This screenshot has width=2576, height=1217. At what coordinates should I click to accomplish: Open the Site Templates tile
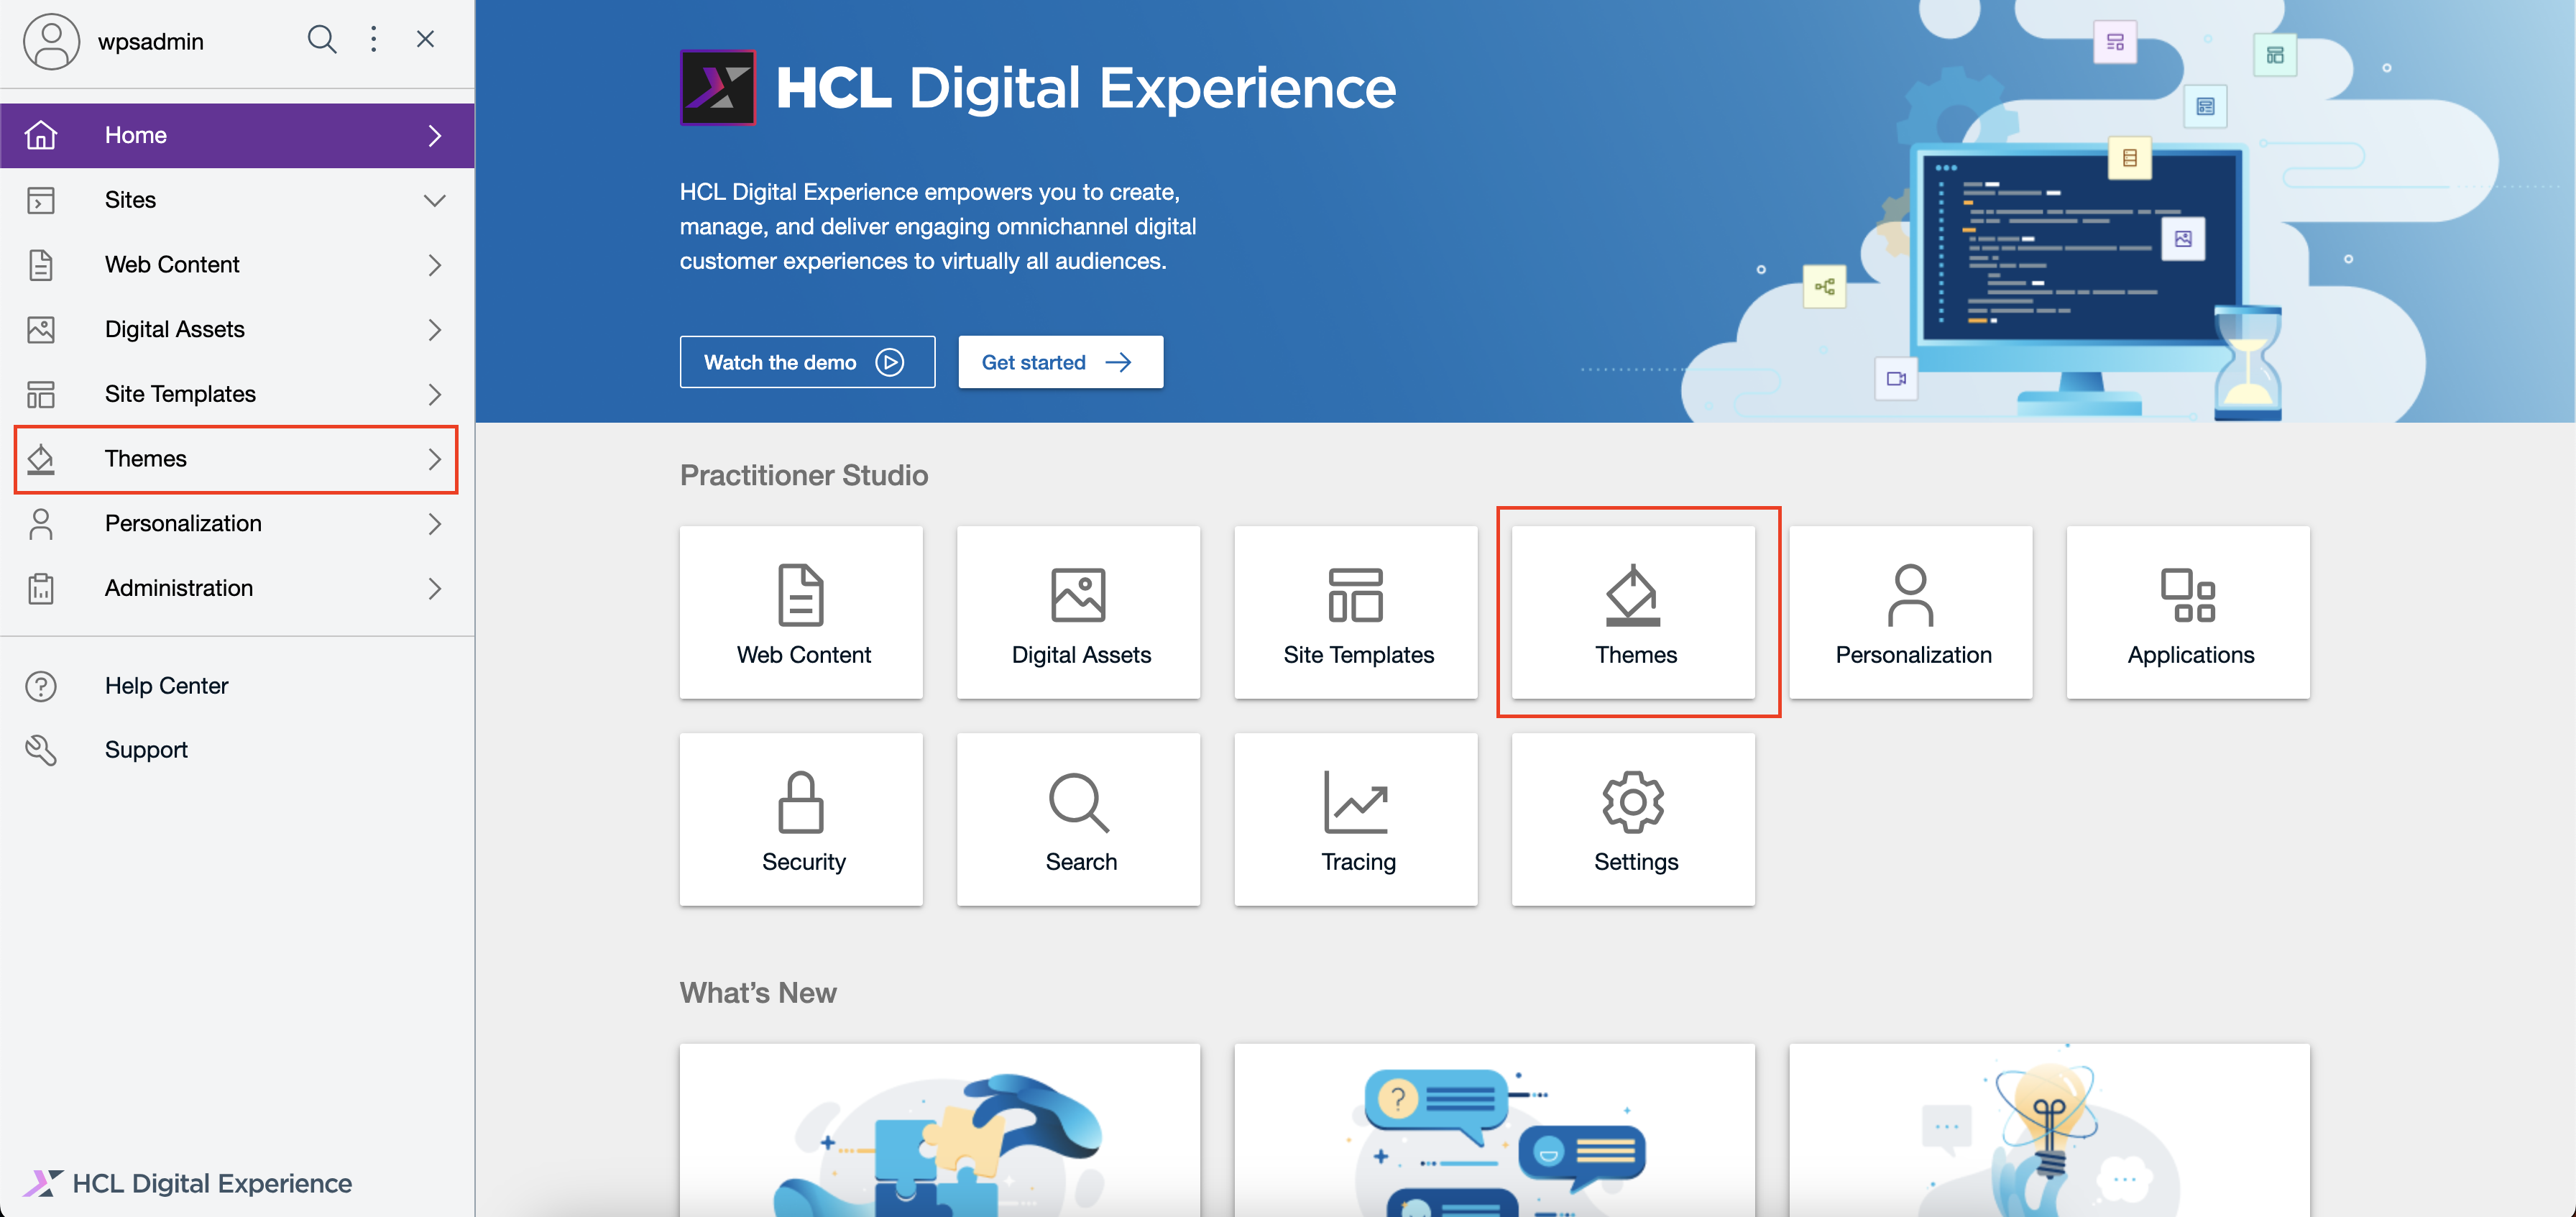[1355, 612]
